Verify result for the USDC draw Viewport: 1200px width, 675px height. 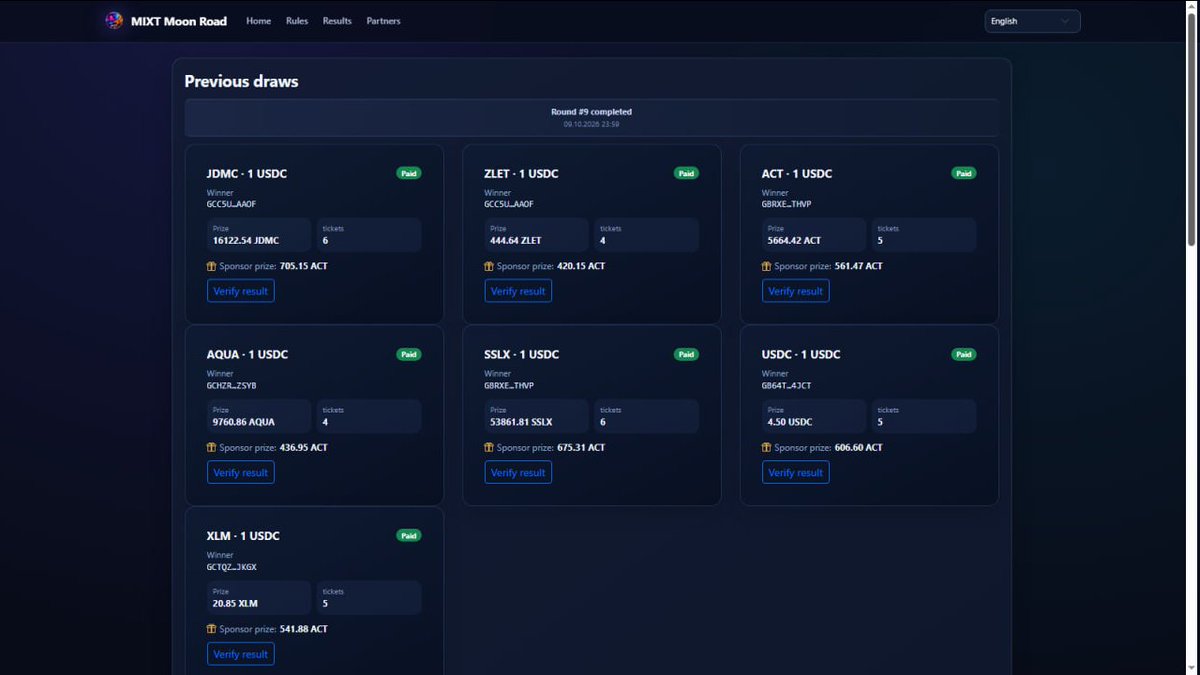click(795, 472)
